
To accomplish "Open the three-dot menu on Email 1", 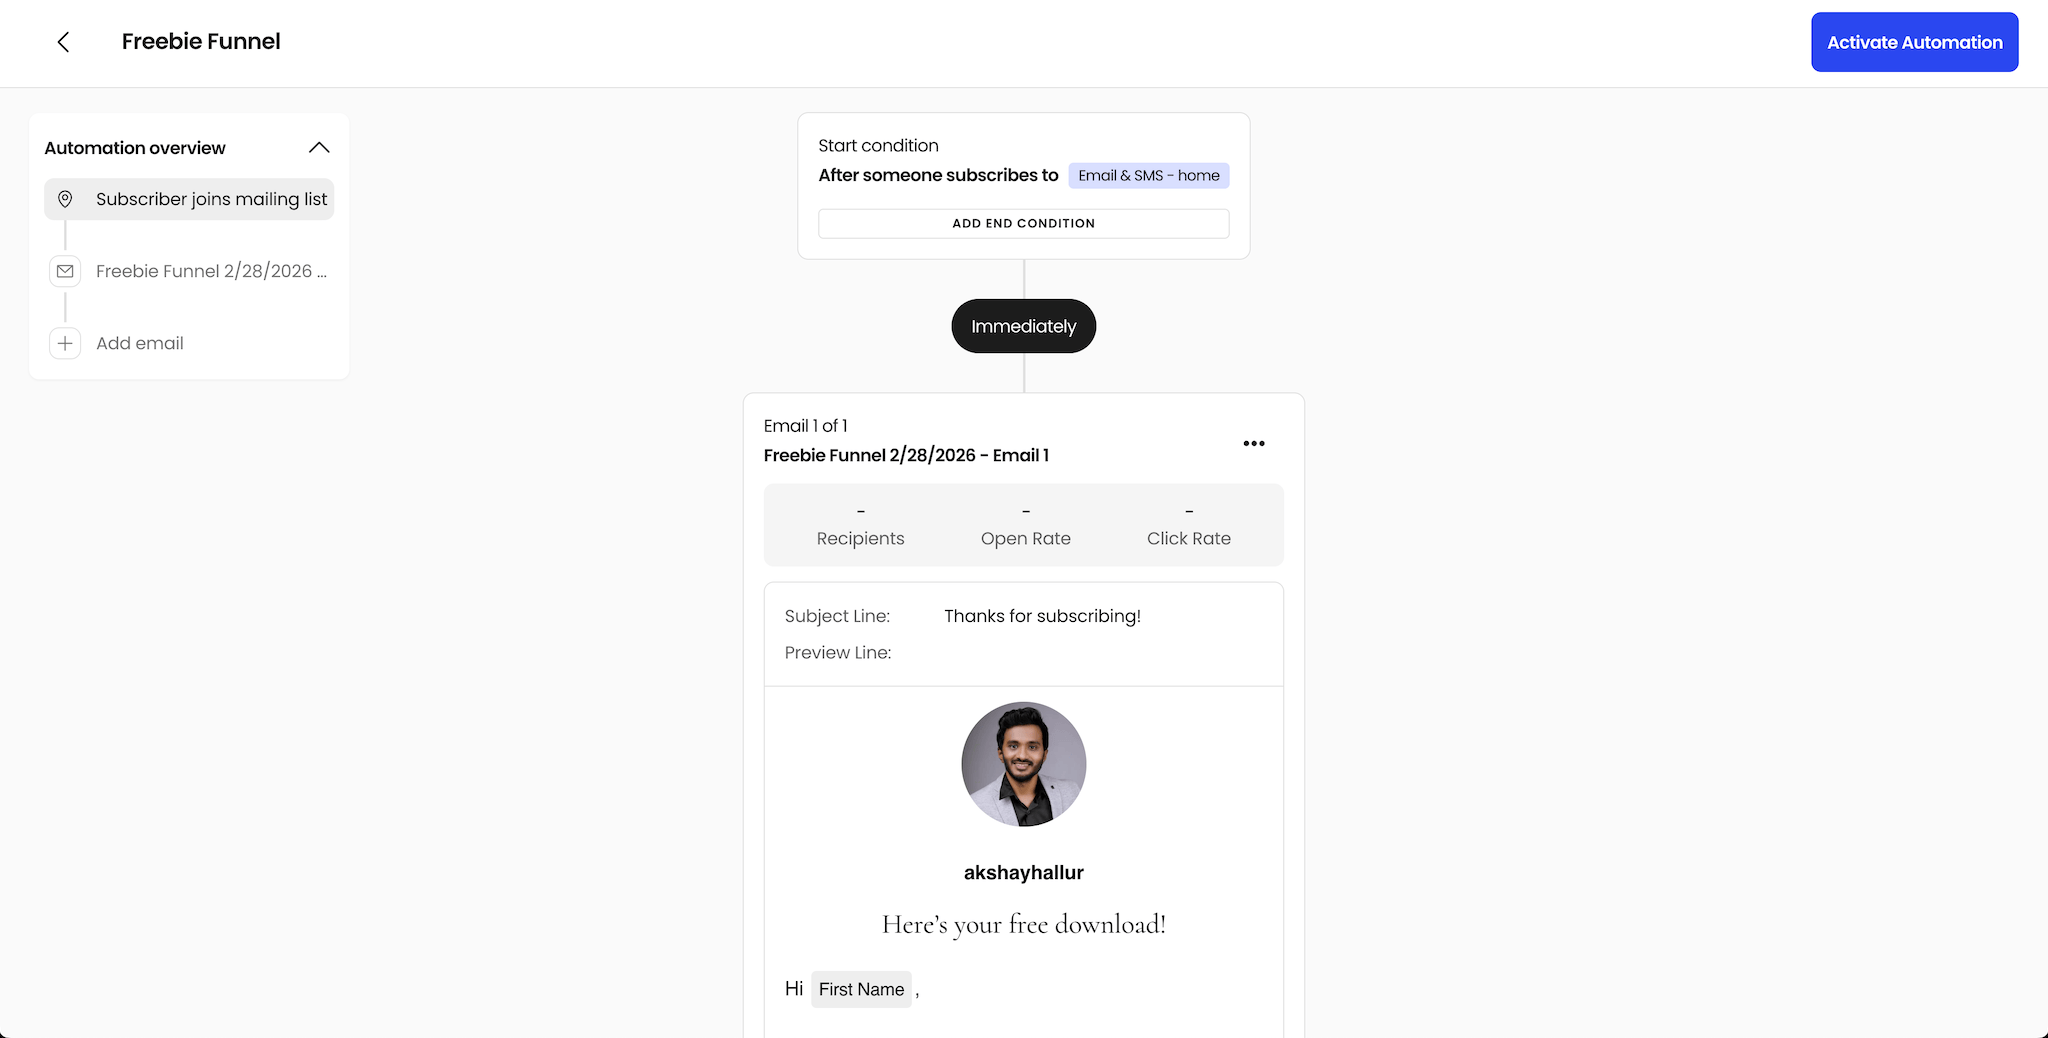I will click(x=1254, y=443).
